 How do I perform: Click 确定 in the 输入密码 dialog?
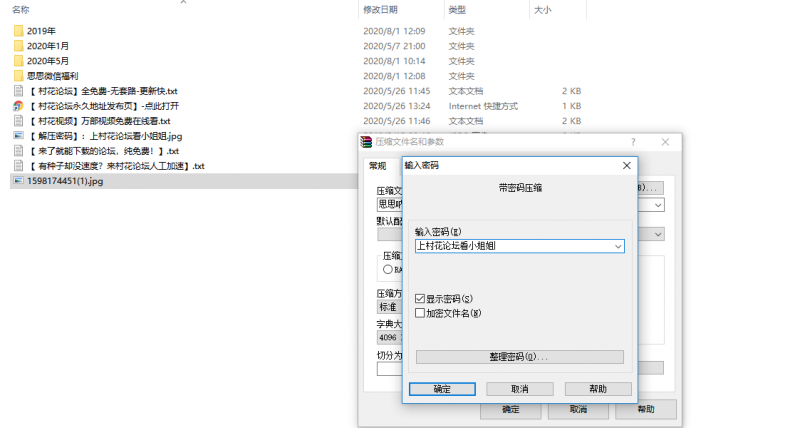(442, 389)
